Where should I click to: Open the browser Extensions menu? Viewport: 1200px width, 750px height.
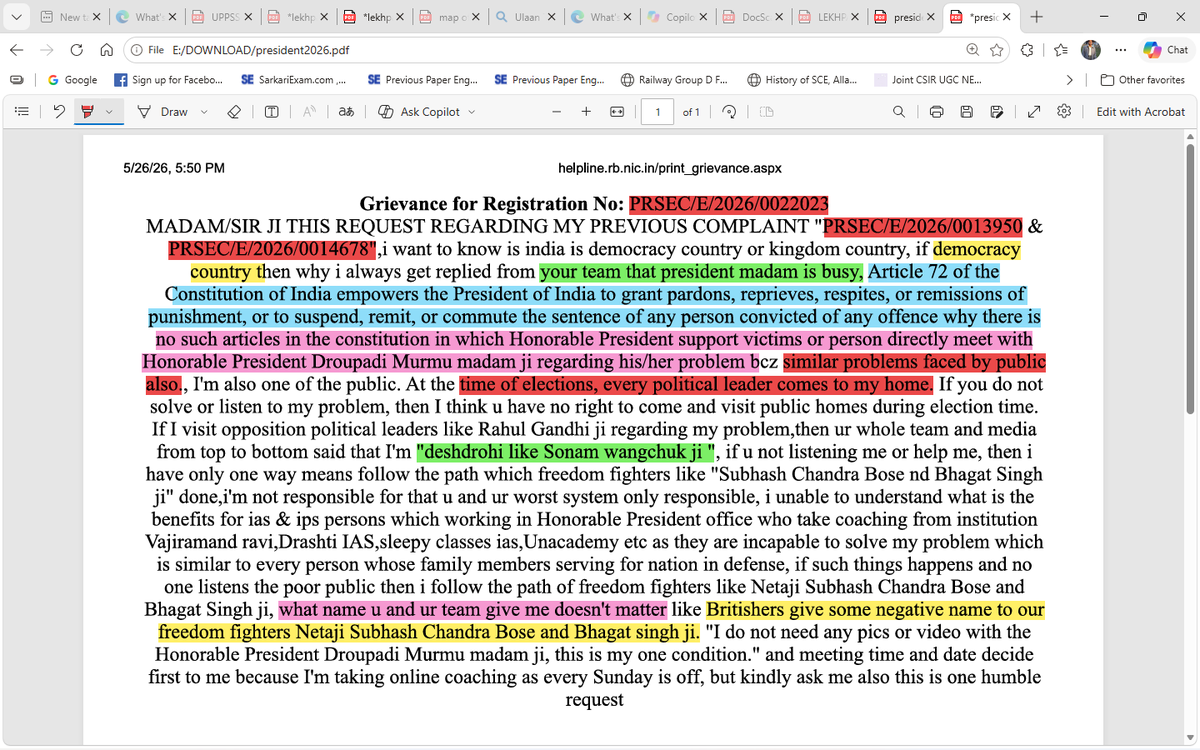point(1027,50)
